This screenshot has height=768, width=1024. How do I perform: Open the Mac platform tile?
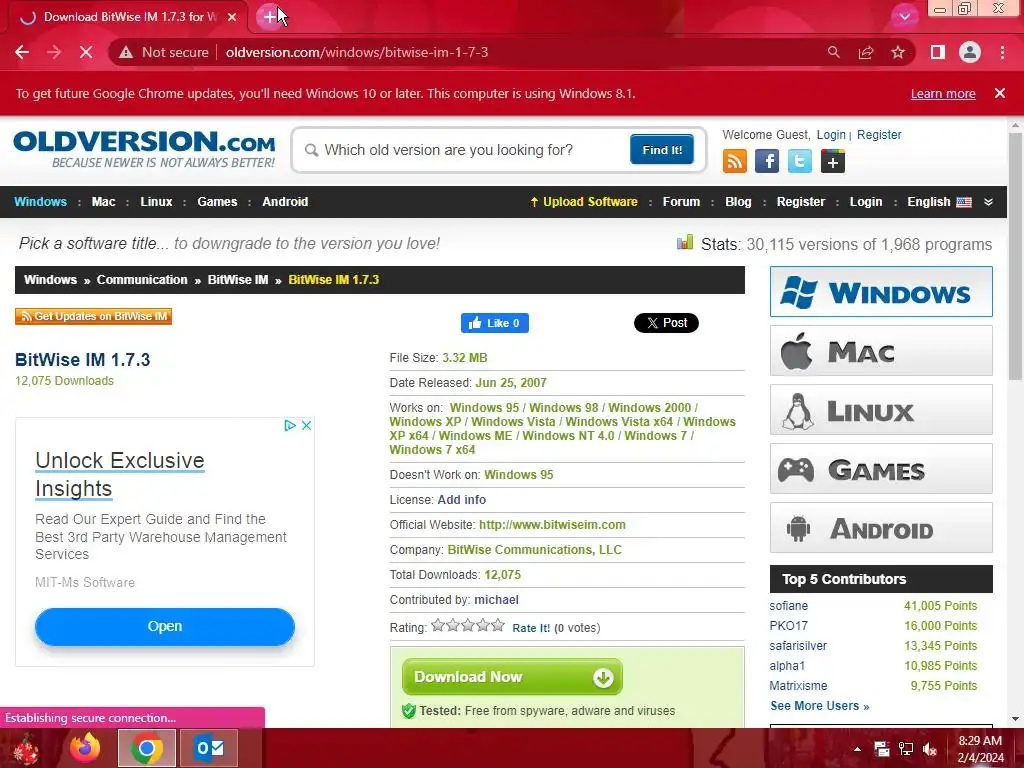[x=881, y=351]
